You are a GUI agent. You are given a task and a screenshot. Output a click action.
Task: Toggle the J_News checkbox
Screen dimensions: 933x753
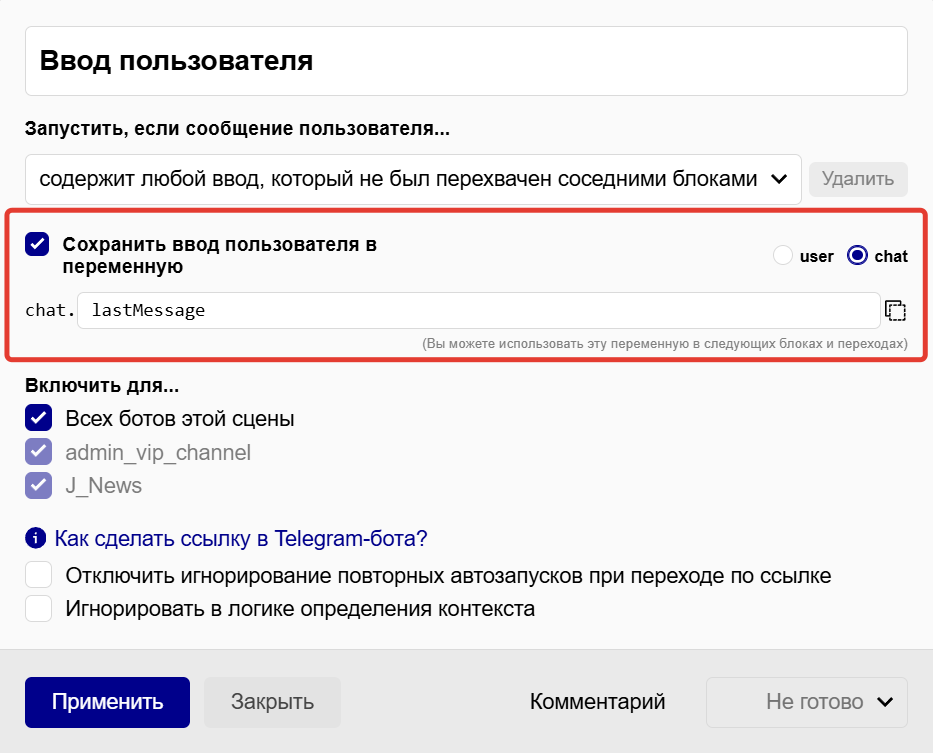(38, 486)
